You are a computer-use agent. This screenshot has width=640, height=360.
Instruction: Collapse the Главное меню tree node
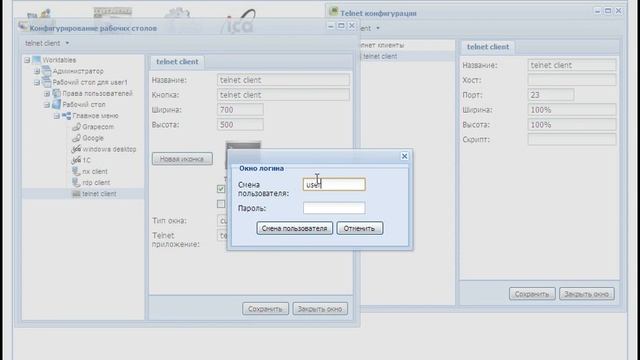click(57, 116)
